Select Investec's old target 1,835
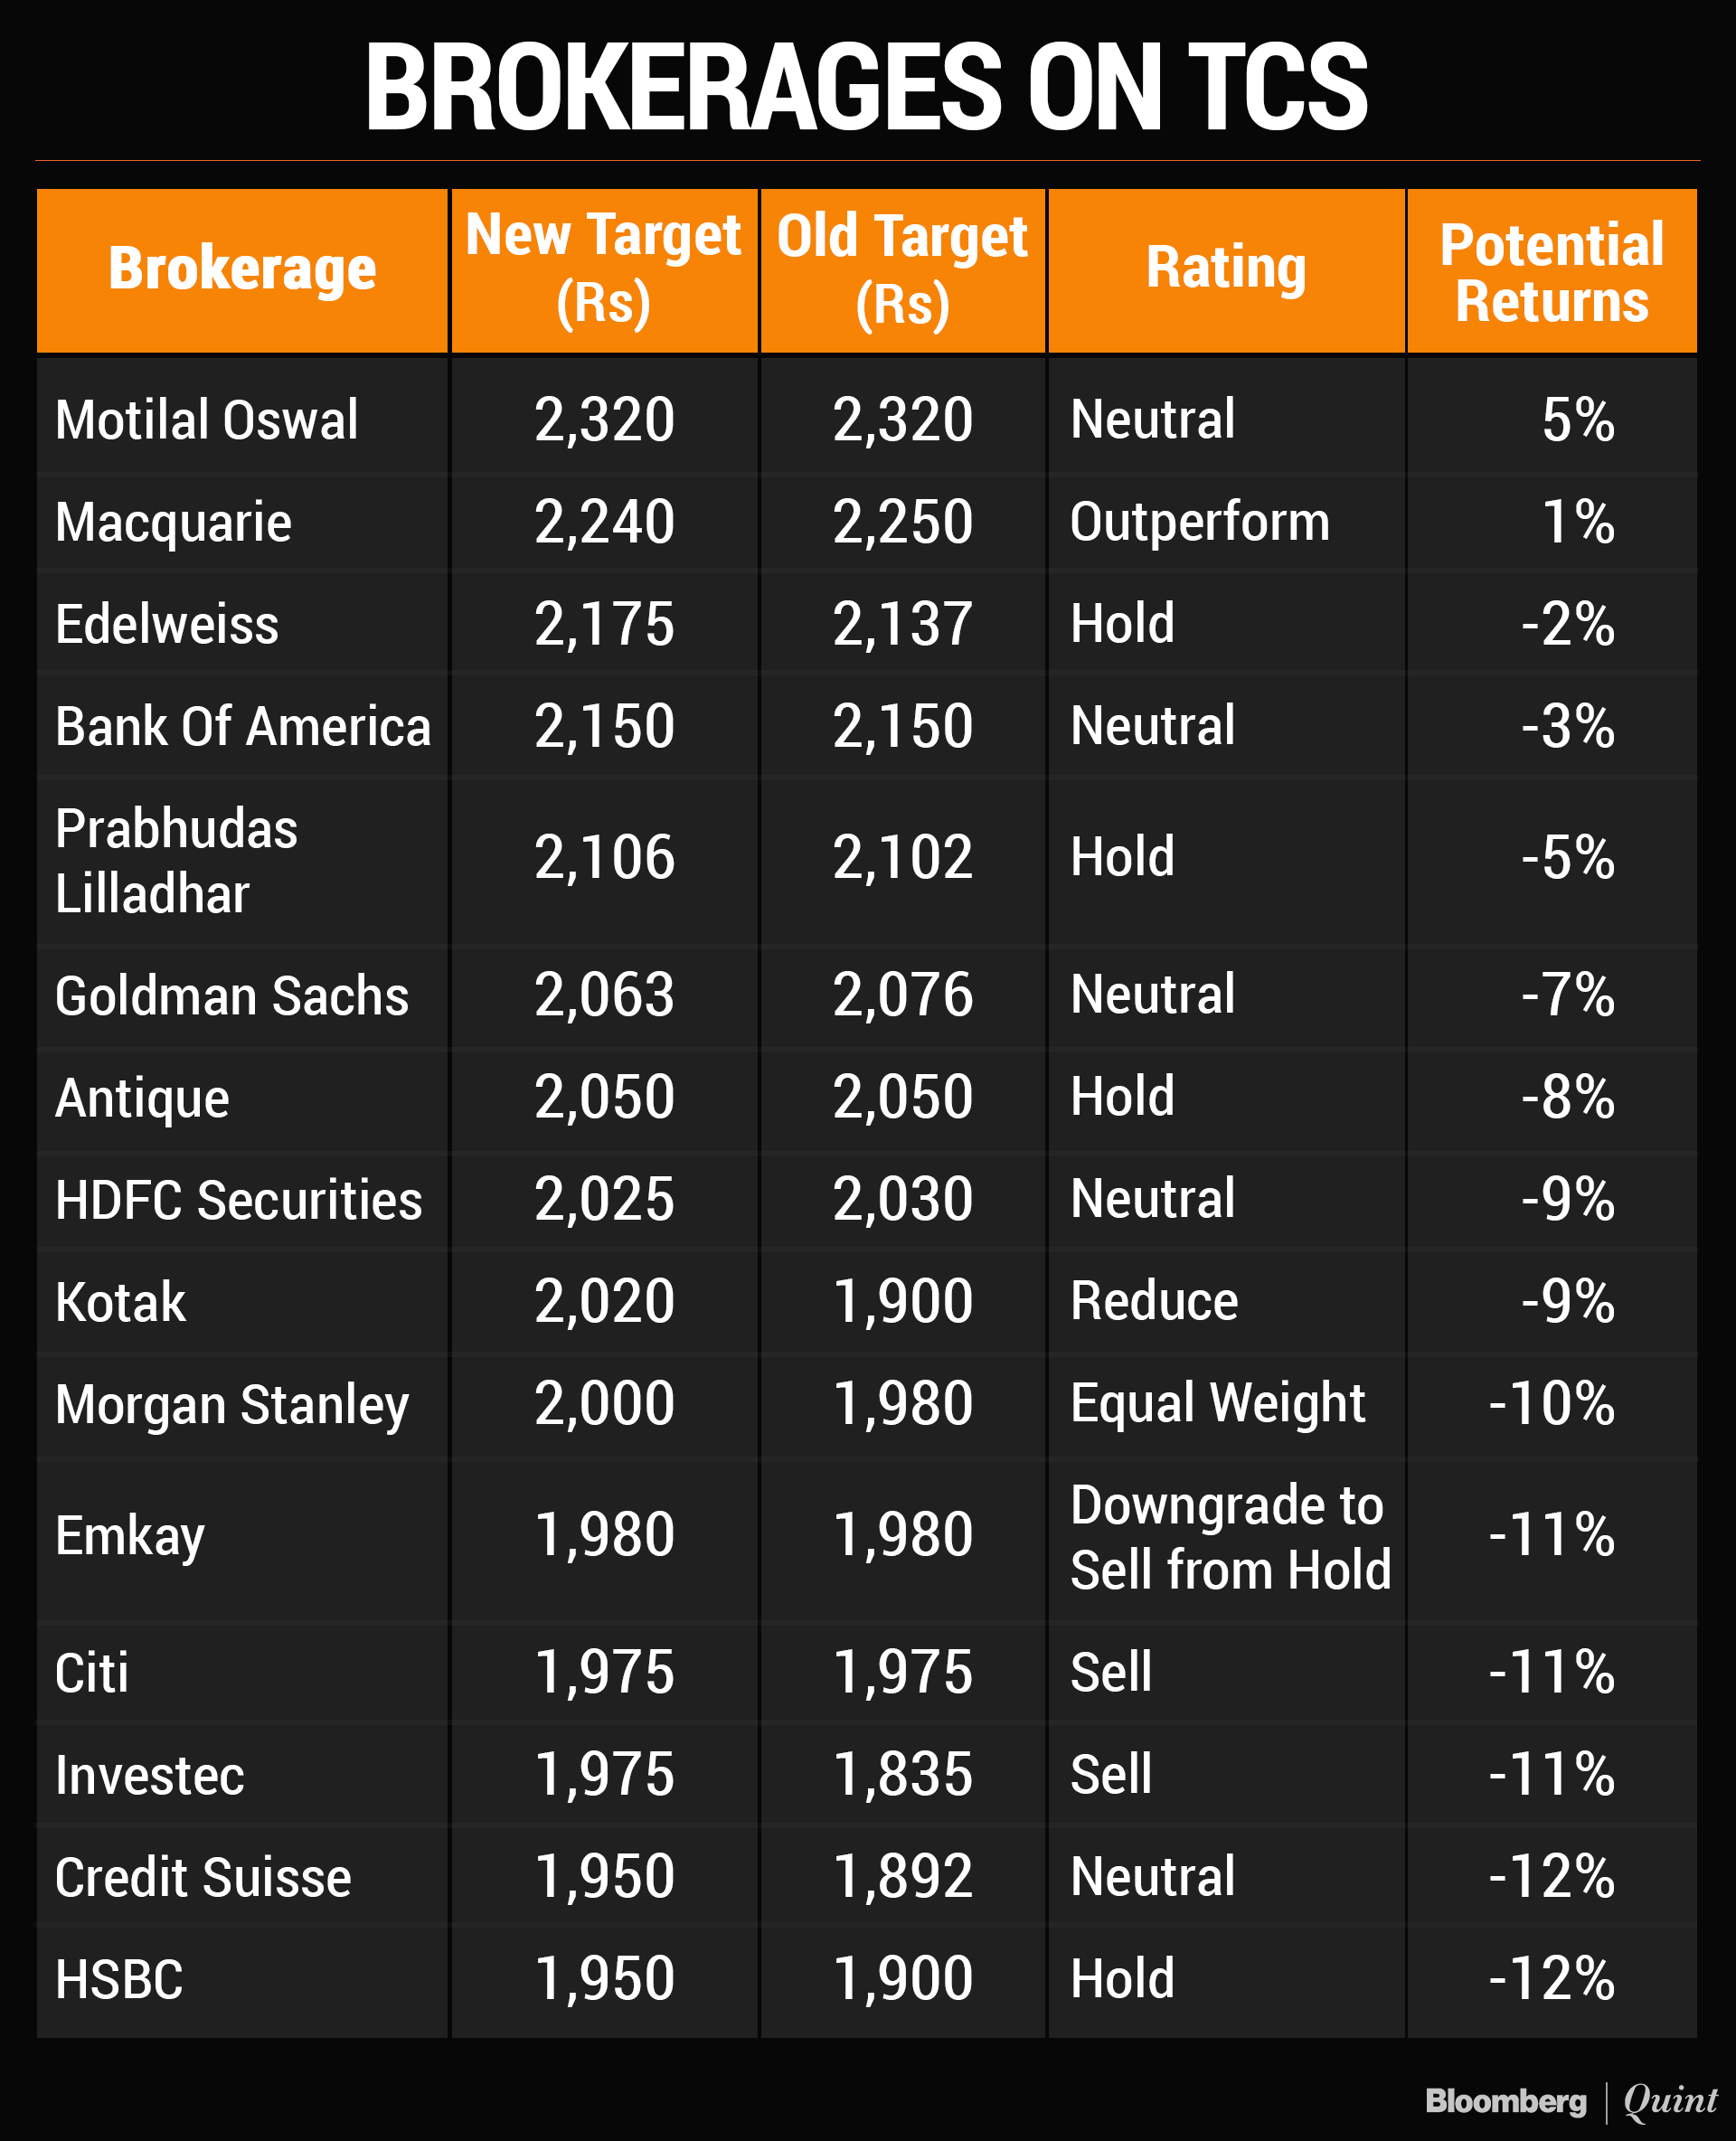The height and width of the screenshot is (2141, 1736). (x=902, y=1775)
